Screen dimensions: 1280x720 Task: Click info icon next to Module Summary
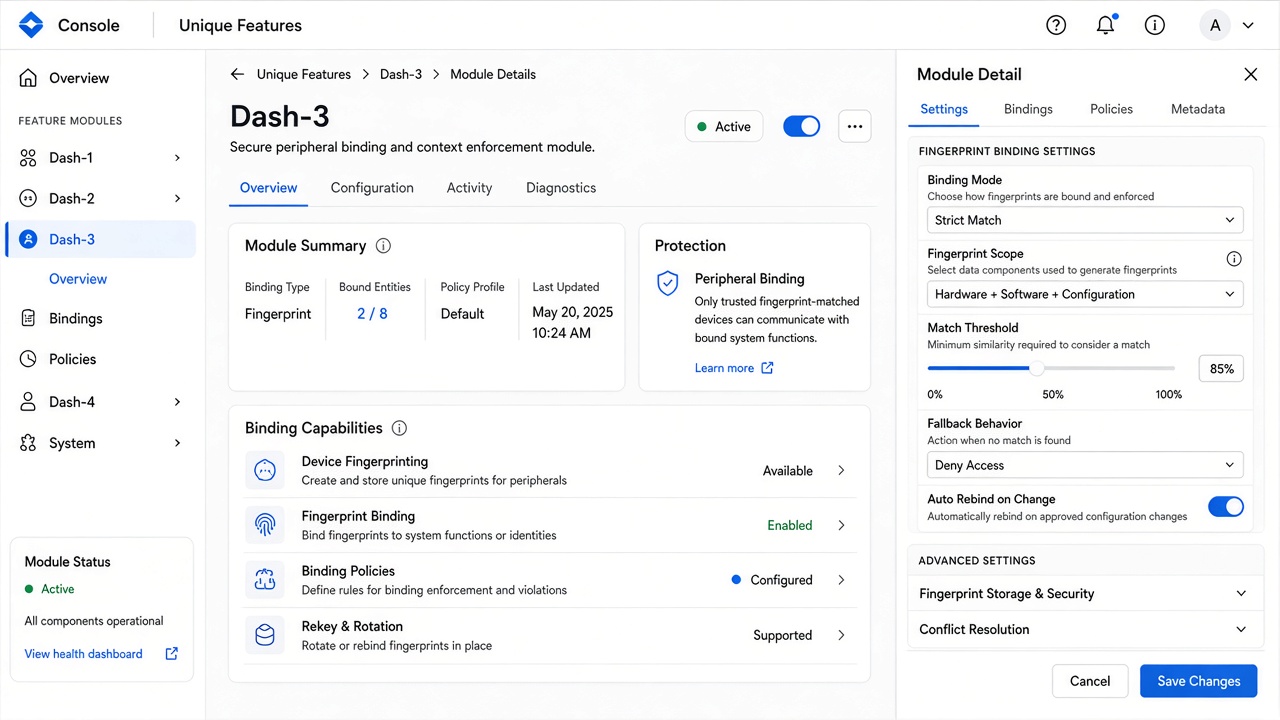point(383,246)
